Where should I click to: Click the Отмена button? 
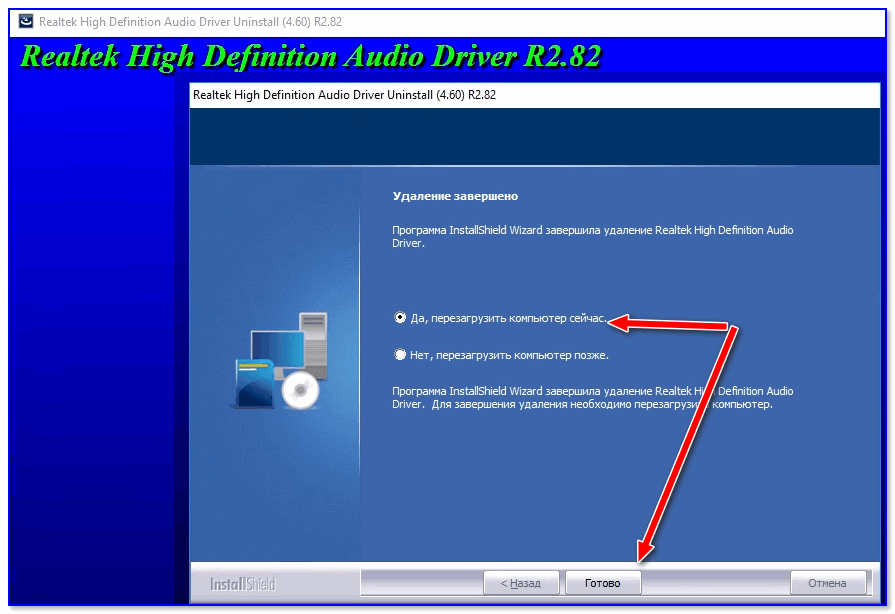point(827,583)
